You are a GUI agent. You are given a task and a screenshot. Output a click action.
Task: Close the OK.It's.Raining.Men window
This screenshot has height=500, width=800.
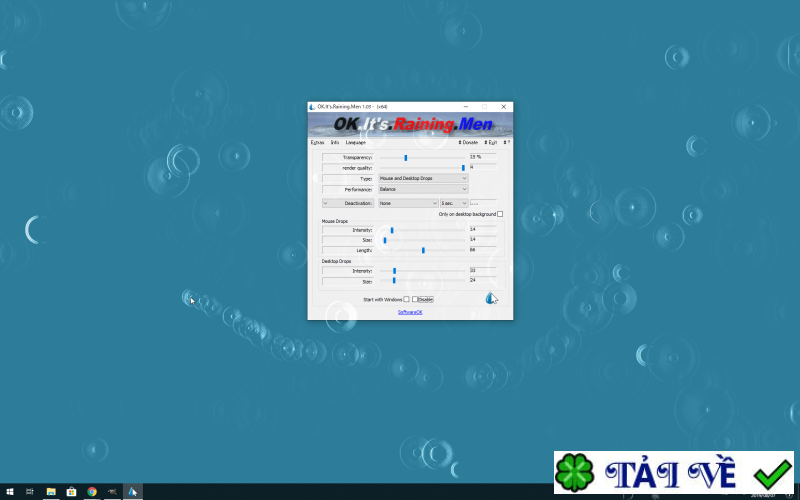[x=504, y=107]
